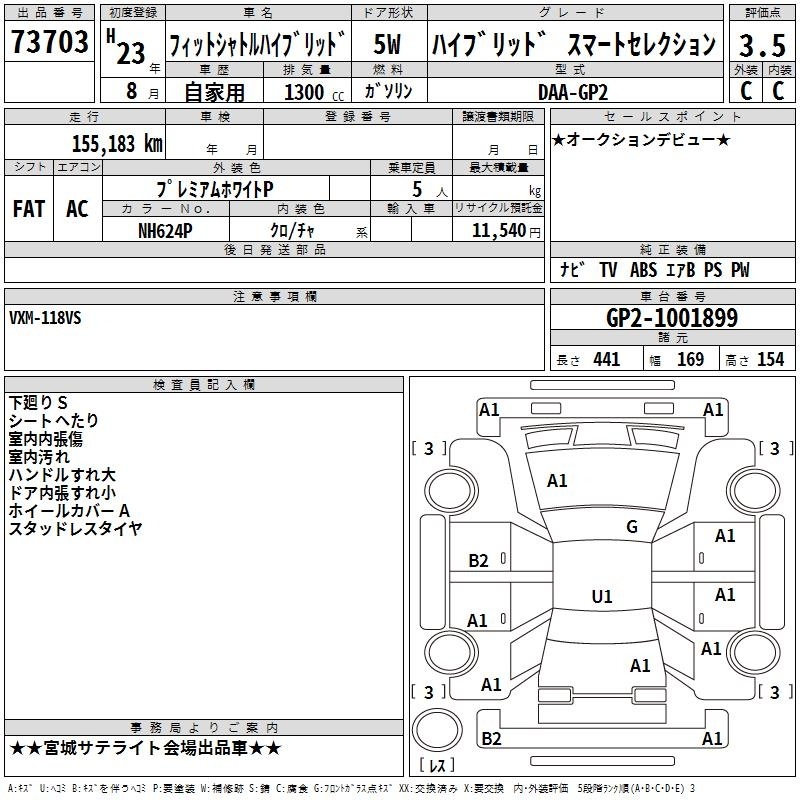Select color number NH624P

[166, 229]
